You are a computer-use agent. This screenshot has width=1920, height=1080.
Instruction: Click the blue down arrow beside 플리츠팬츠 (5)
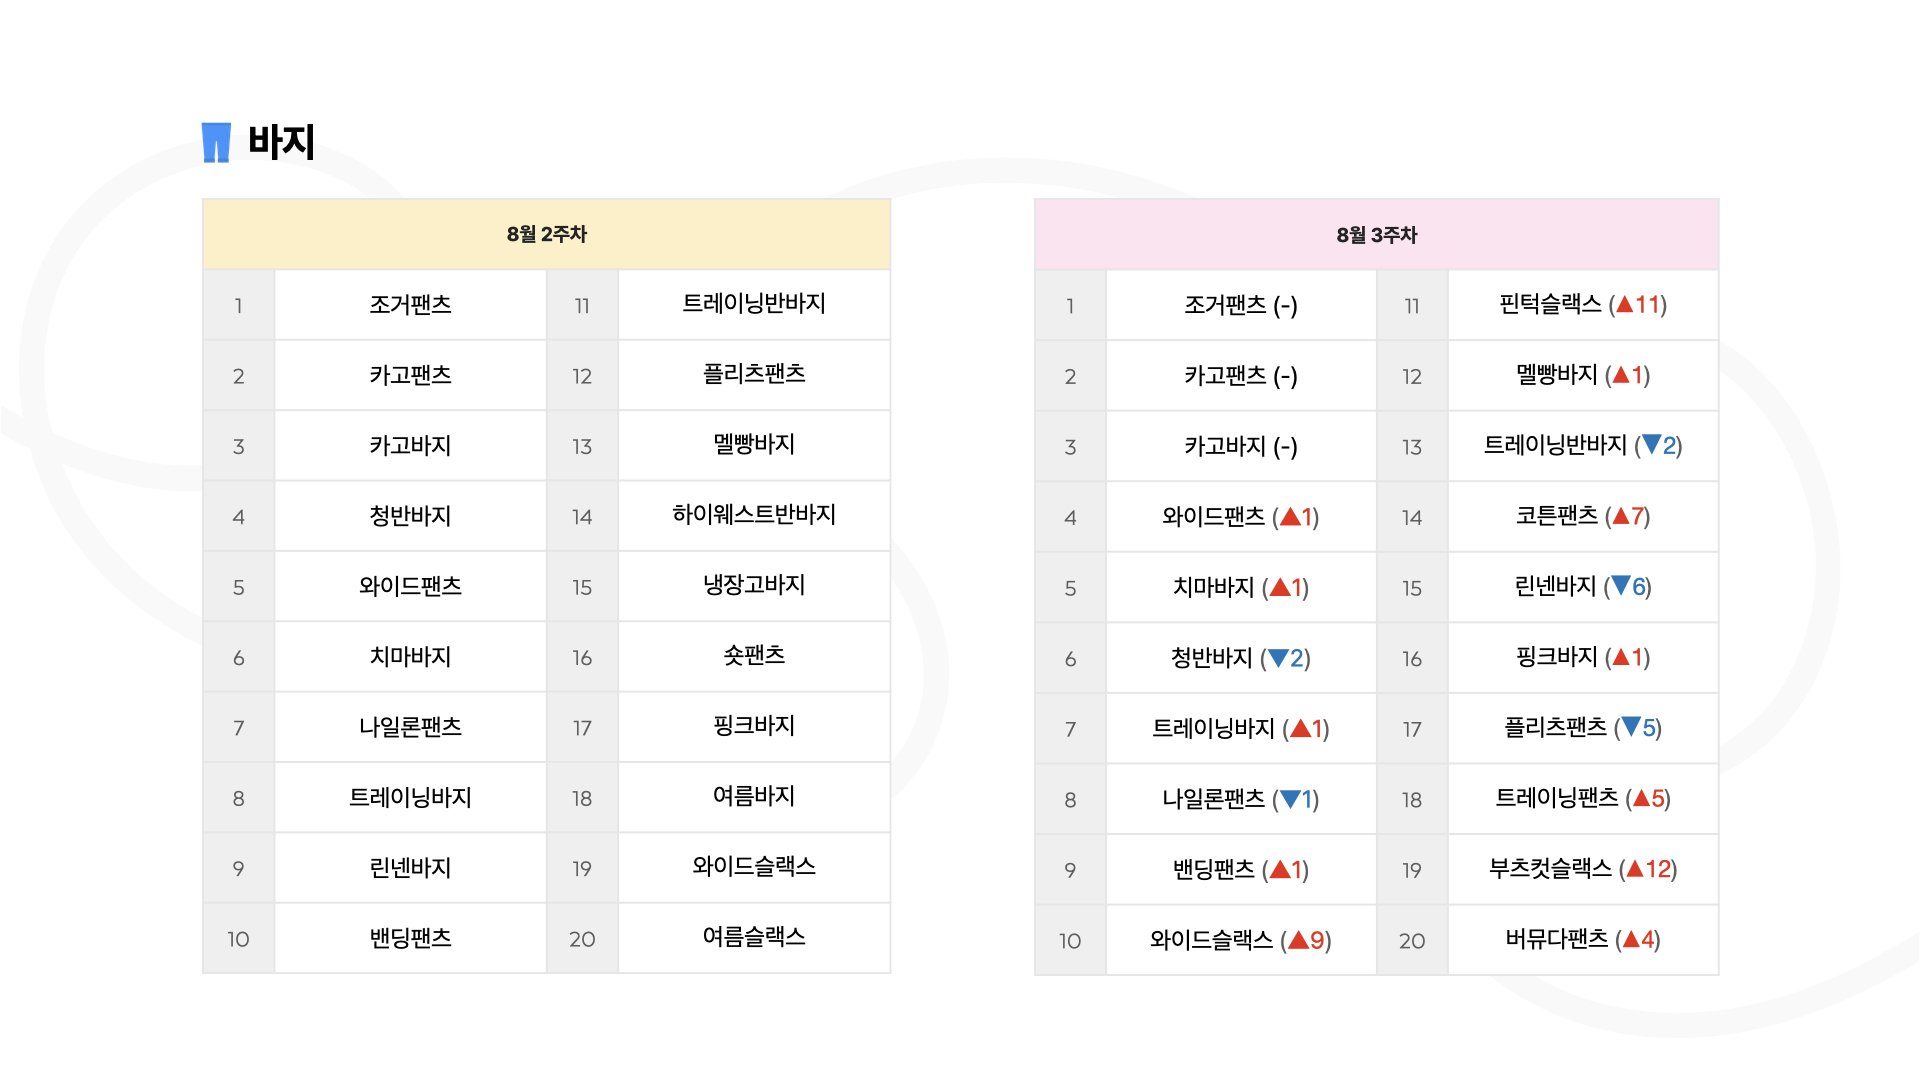(1631, 727)
